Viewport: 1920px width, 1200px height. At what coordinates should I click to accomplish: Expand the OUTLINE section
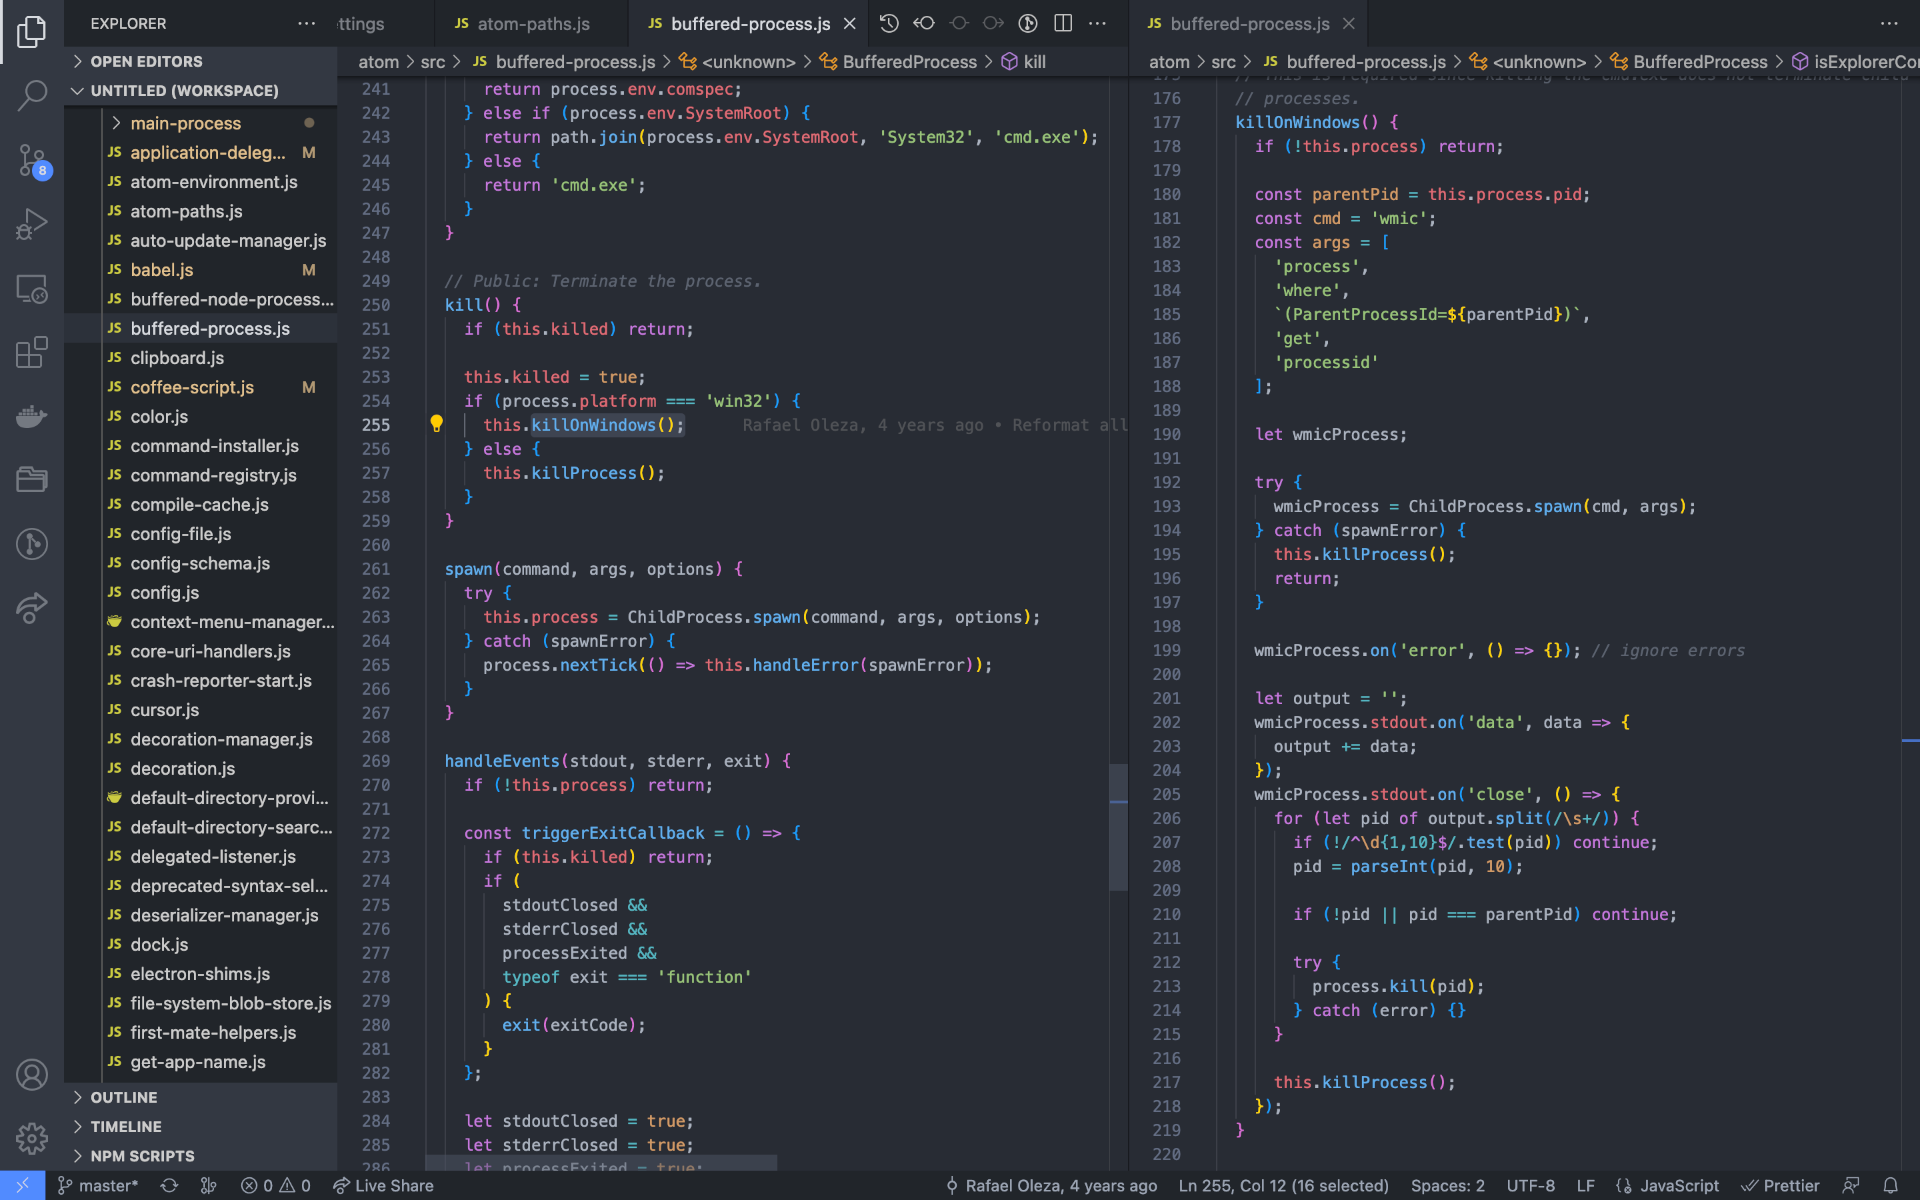click(x=124, y=1097)
